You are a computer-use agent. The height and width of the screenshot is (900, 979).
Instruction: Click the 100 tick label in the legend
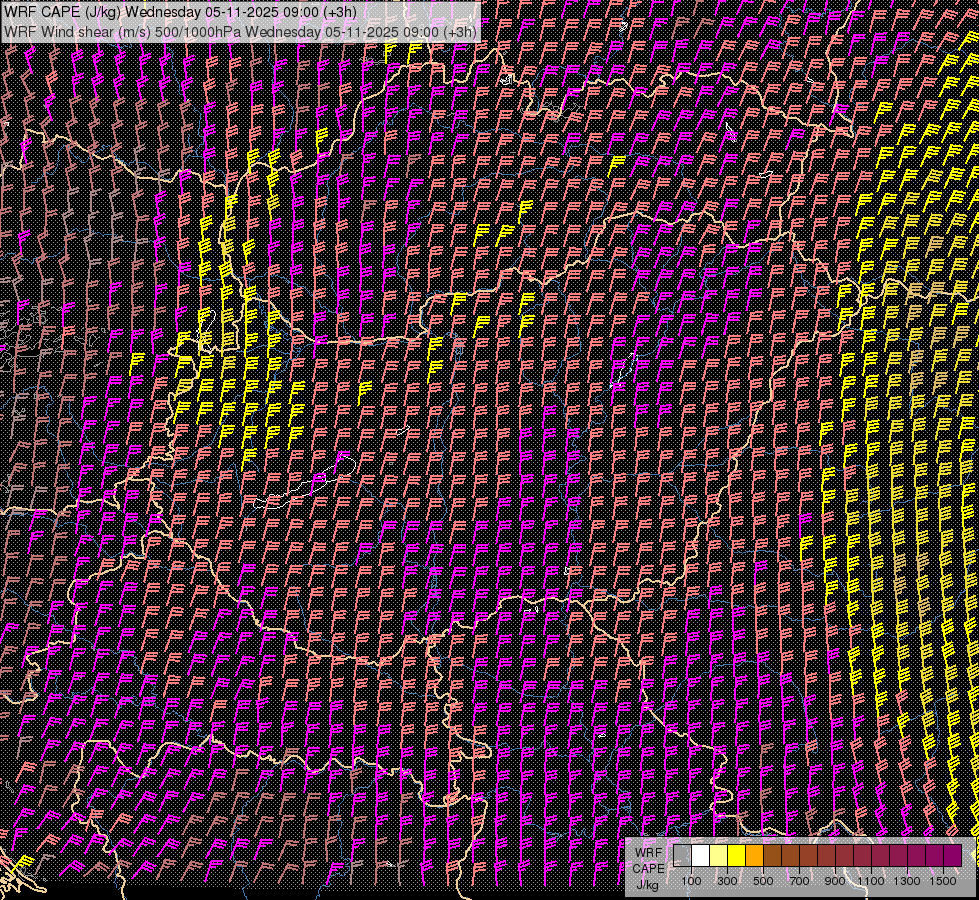click(x=691, y=881)
